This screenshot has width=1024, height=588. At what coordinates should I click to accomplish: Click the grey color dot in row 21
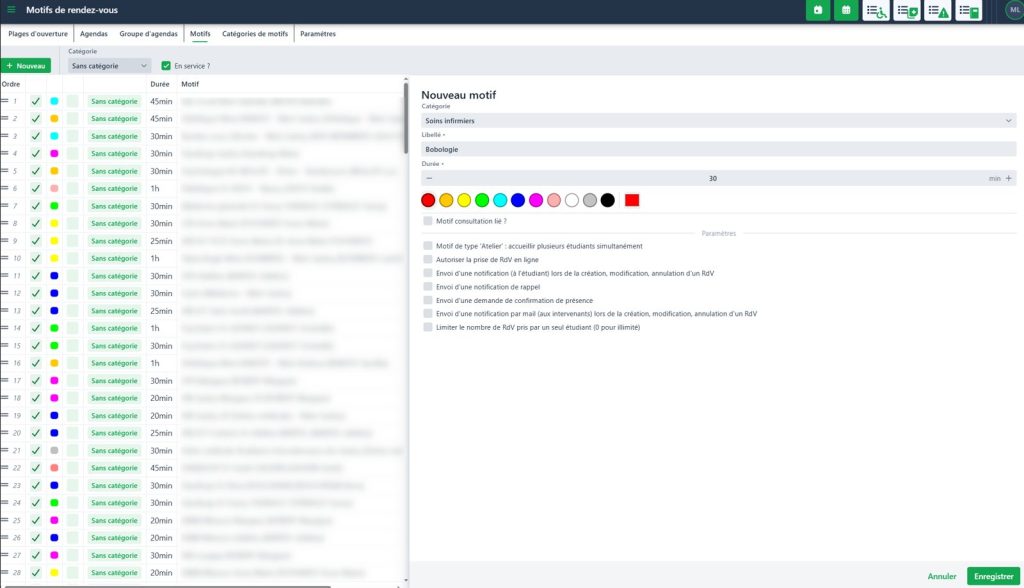(x=54, y=450)
